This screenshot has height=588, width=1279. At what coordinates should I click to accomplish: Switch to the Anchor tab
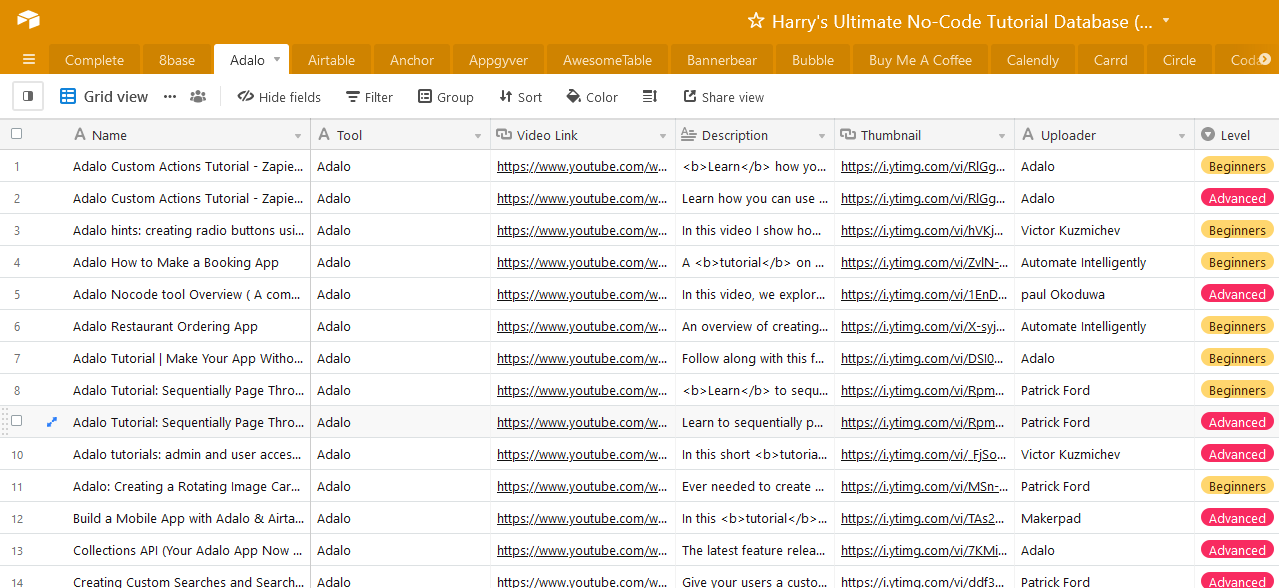412,60
